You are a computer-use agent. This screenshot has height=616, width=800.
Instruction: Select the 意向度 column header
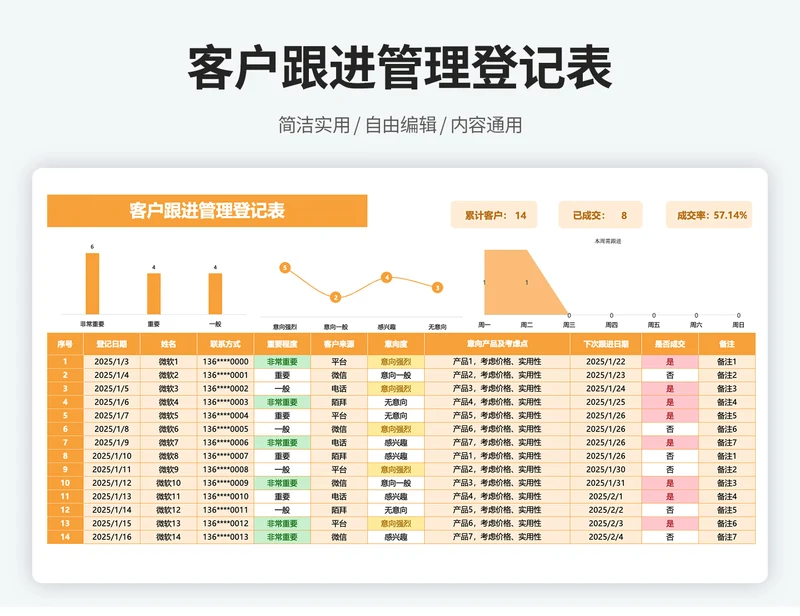396,344
